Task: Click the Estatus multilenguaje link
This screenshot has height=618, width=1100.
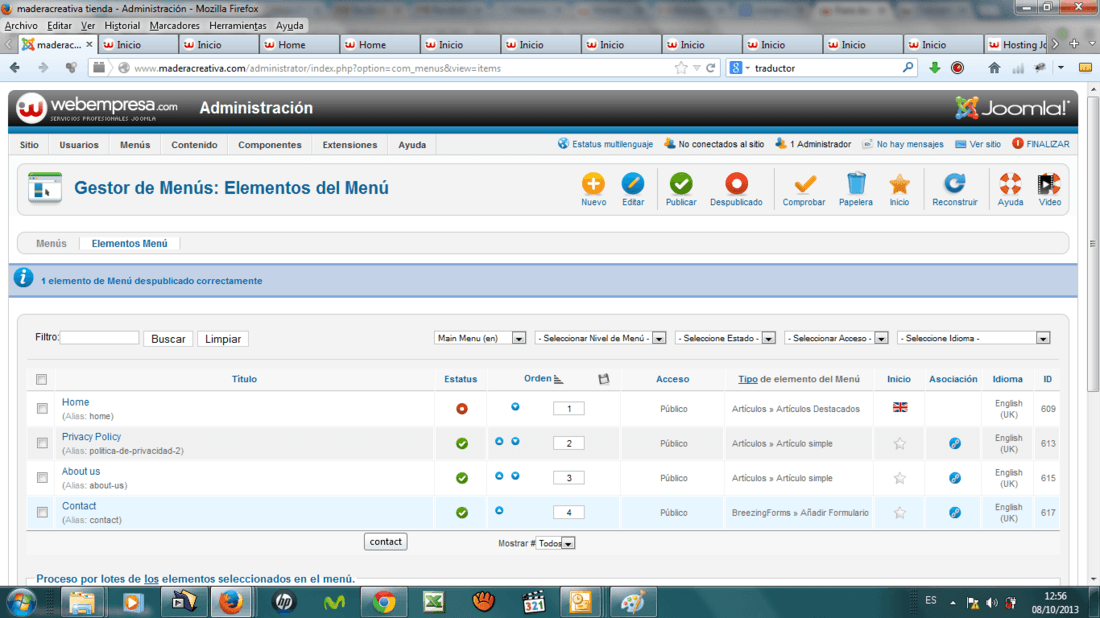Action: [x=605, y=144]
